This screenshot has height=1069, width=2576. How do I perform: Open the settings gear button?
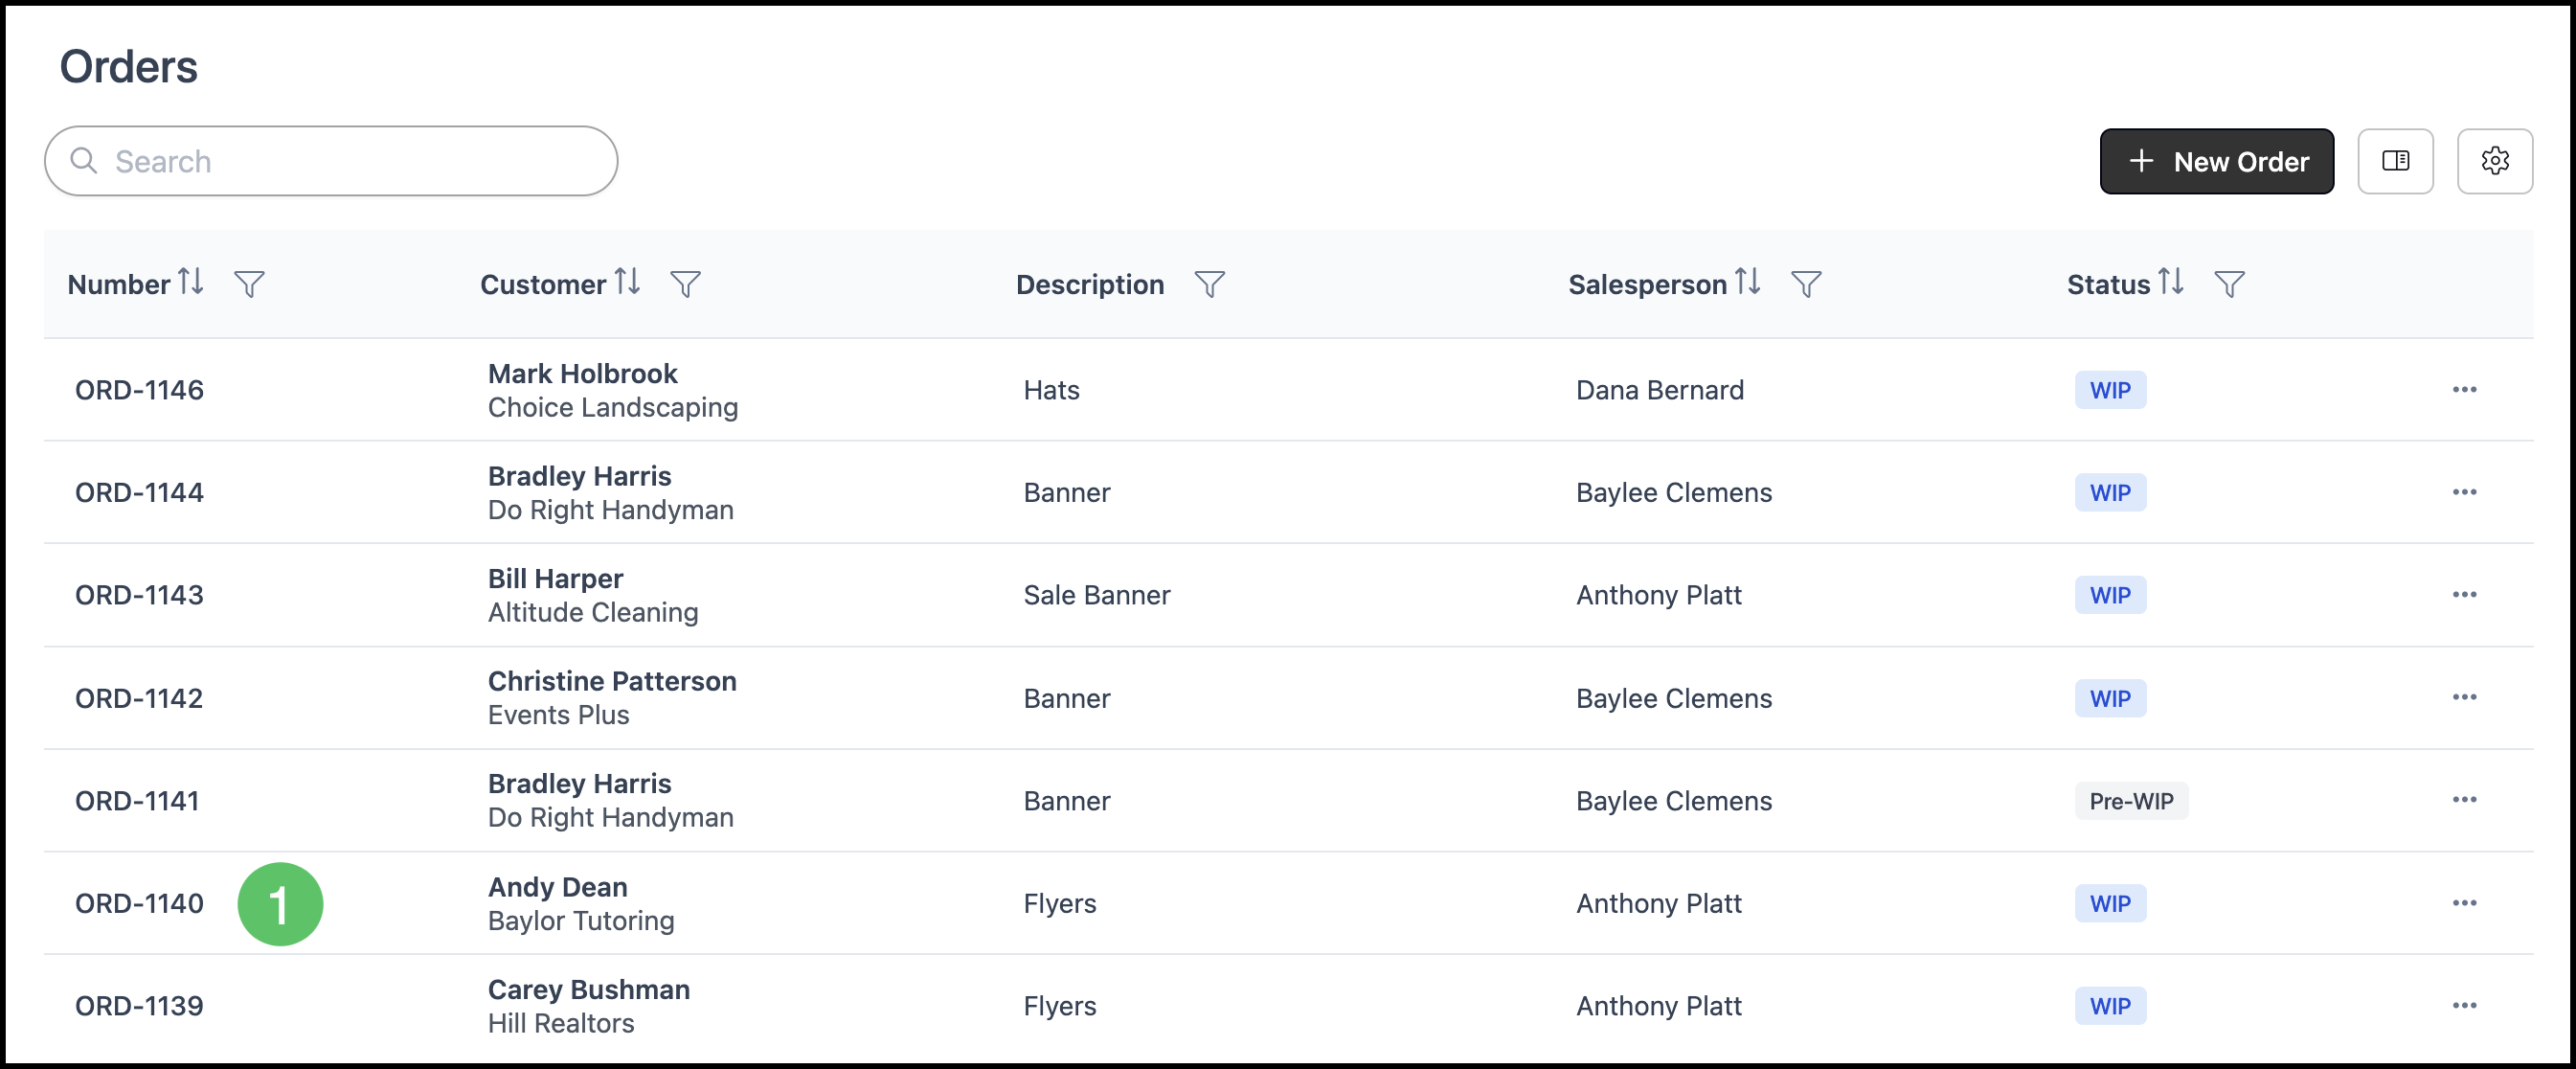tap(2494, 161)
